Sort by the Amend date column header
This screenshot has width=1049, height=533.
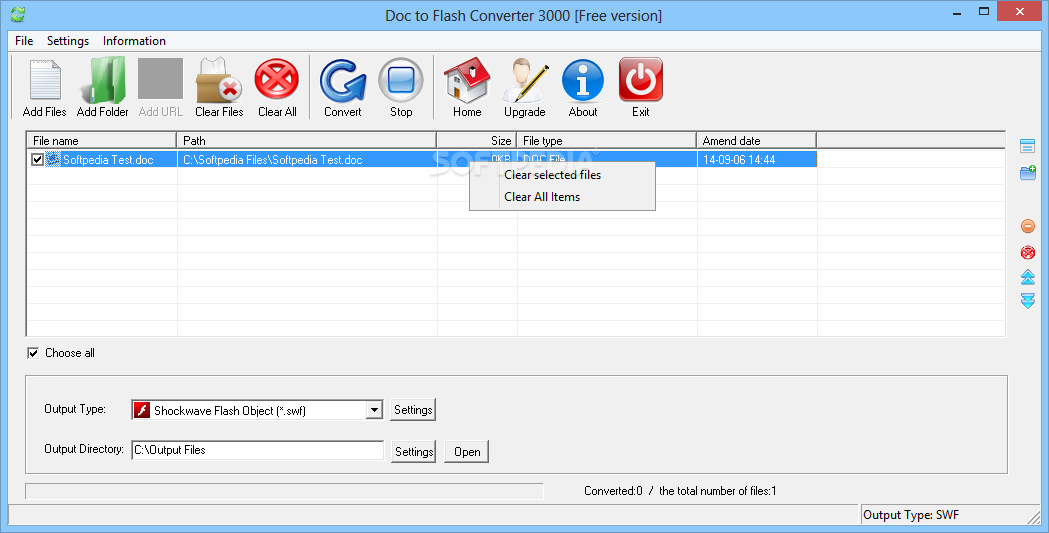(x=756, y=140)
